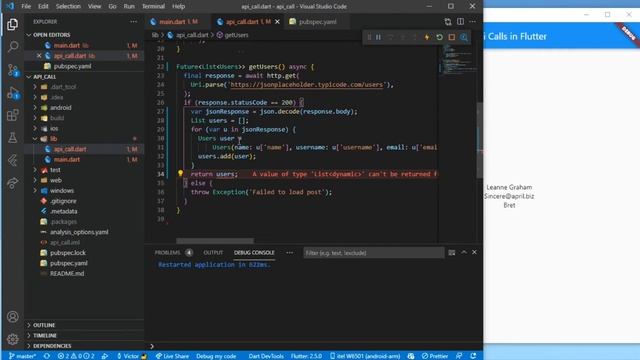Screen dimensions: 640x360
Task: Open the Extensions view
Action: (x=13, y=115)
